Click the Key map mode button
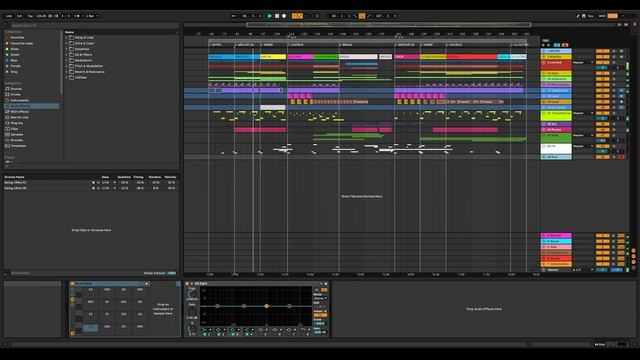The width and height of the screenshot is (640, 360). 590,16
